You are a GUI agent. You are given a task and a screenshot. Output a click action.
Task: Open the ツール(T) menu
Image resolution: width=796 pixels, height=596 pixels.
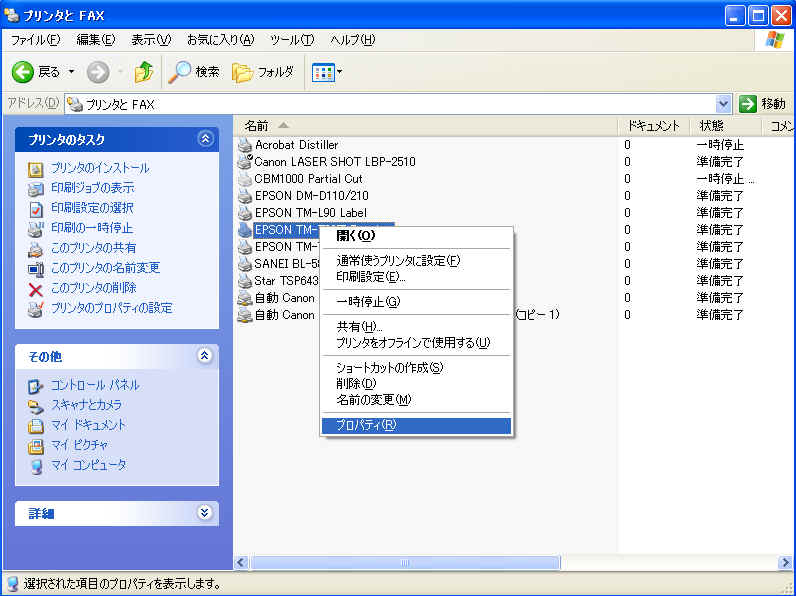click(292, 40)
